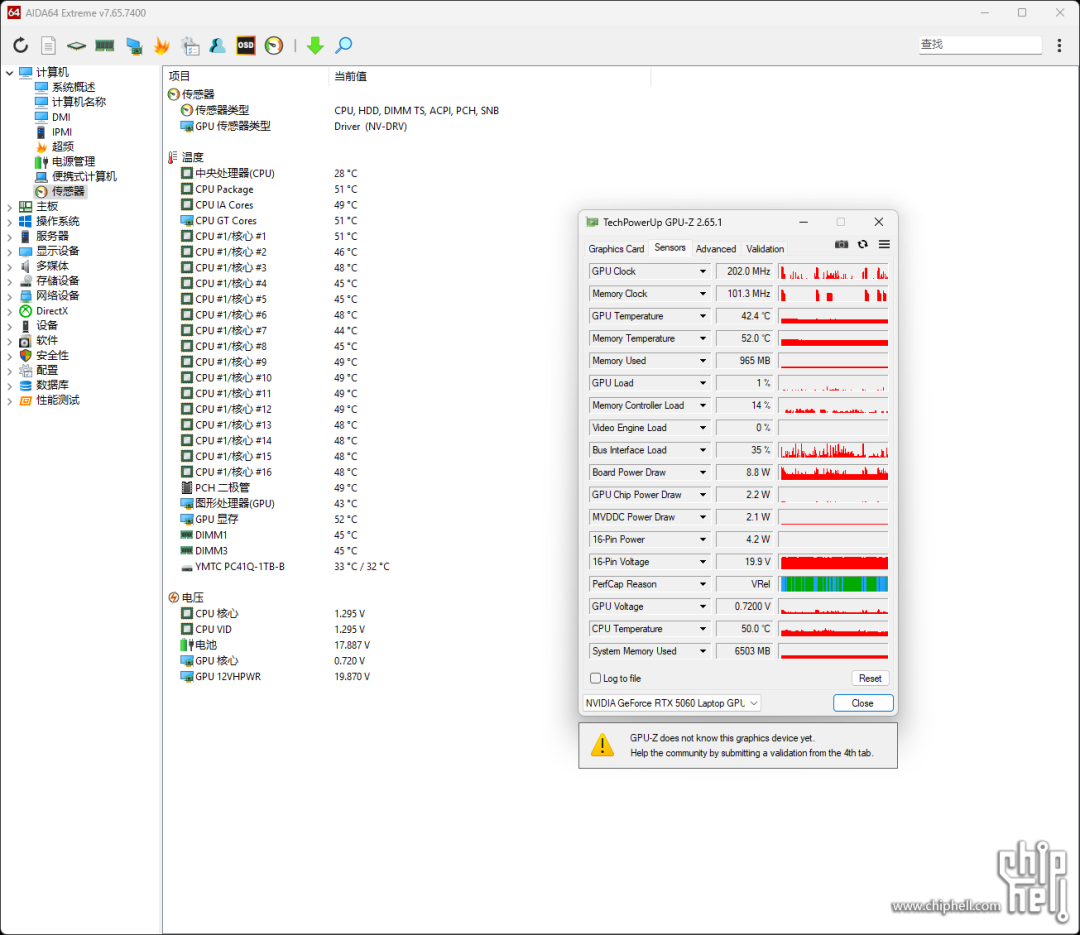
Task: Open the sensor gauge toolbar icon
Action: click(274, 45)
